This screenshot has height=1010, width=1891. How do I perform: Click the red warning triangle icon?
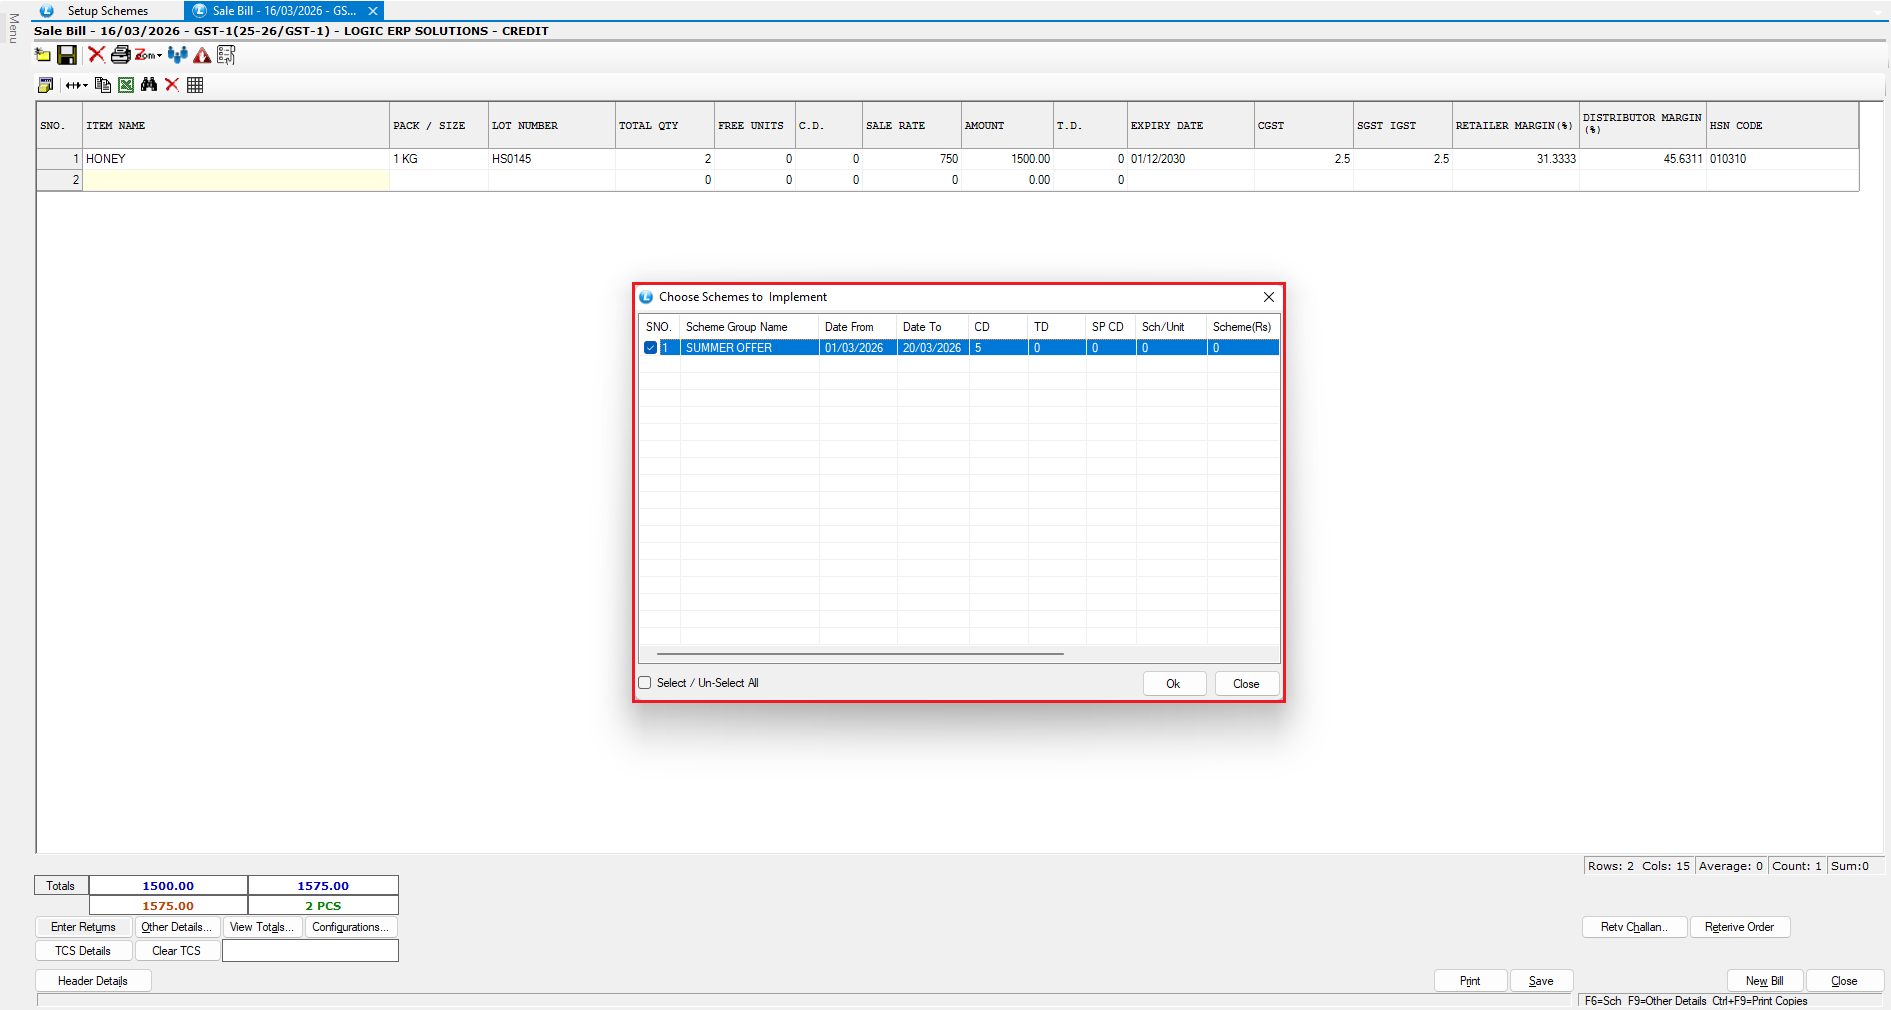pyautogui.click(x=202, y=55)
